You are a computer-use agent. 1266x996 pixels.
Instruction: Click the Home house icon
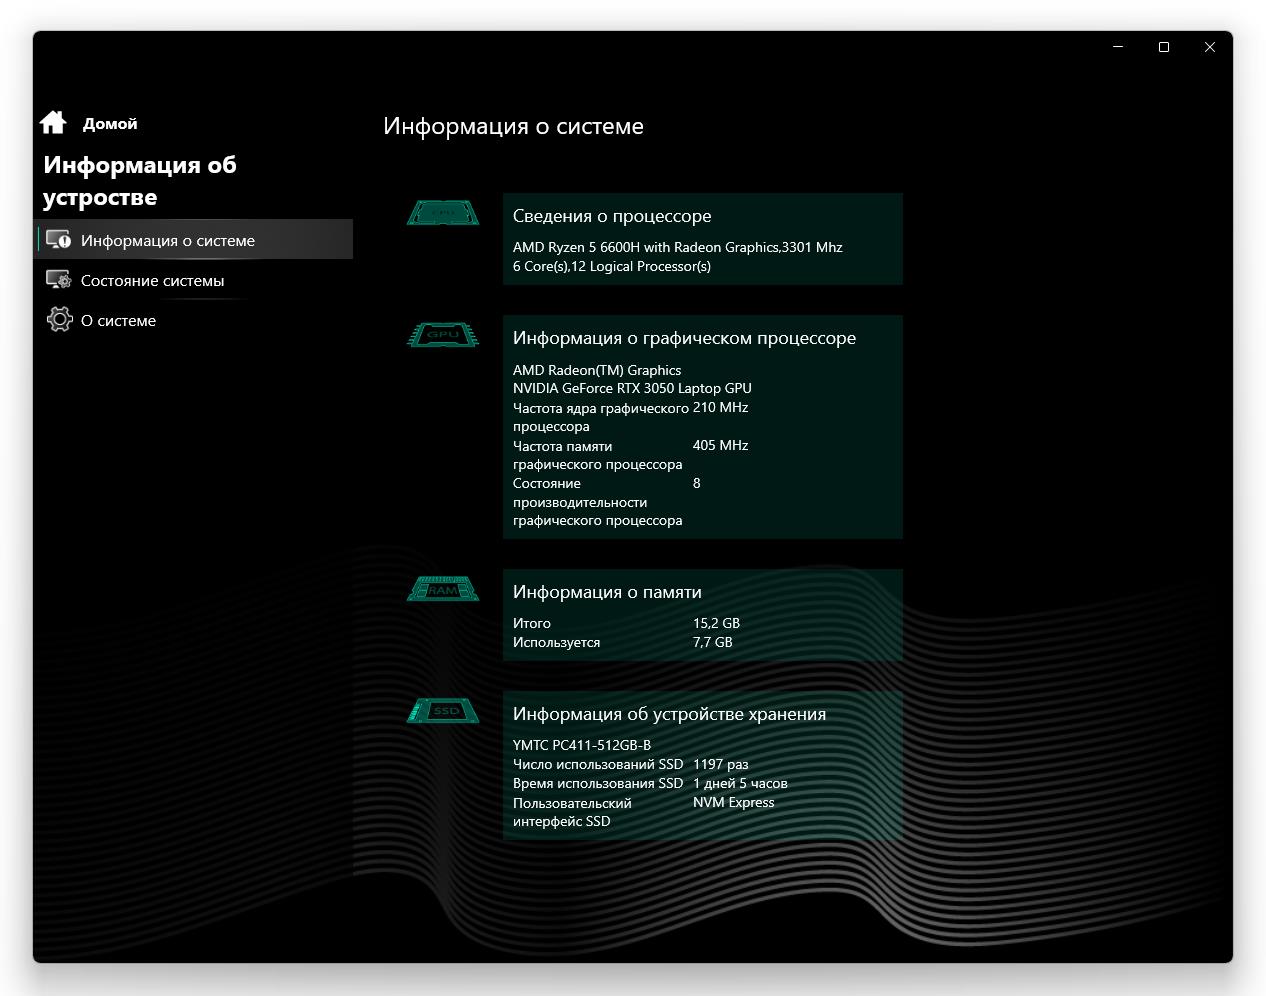tap(53, 122)
